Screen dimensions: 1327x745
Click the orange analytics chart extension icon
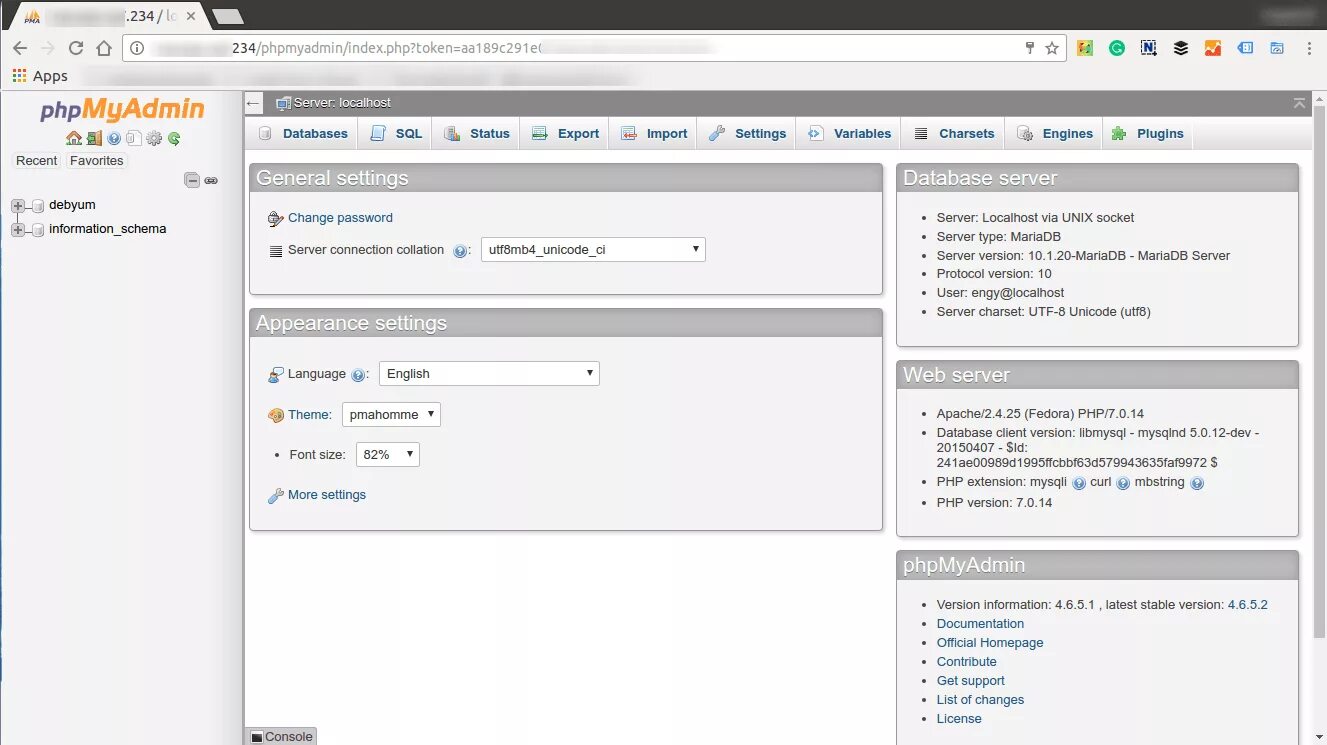click(1213, 48)
